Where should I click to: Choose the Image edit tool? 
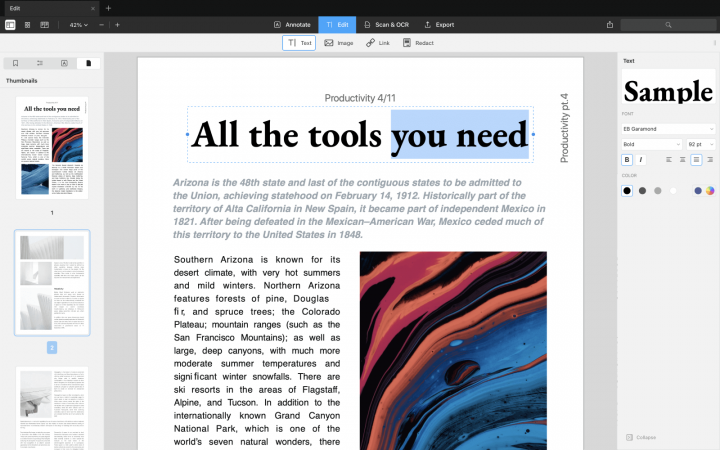pos(339,43)
